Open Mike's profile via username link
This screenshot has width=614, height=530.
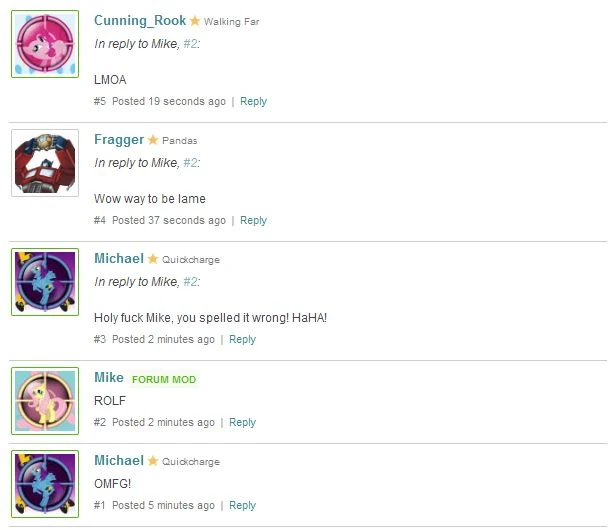(109, 377)
